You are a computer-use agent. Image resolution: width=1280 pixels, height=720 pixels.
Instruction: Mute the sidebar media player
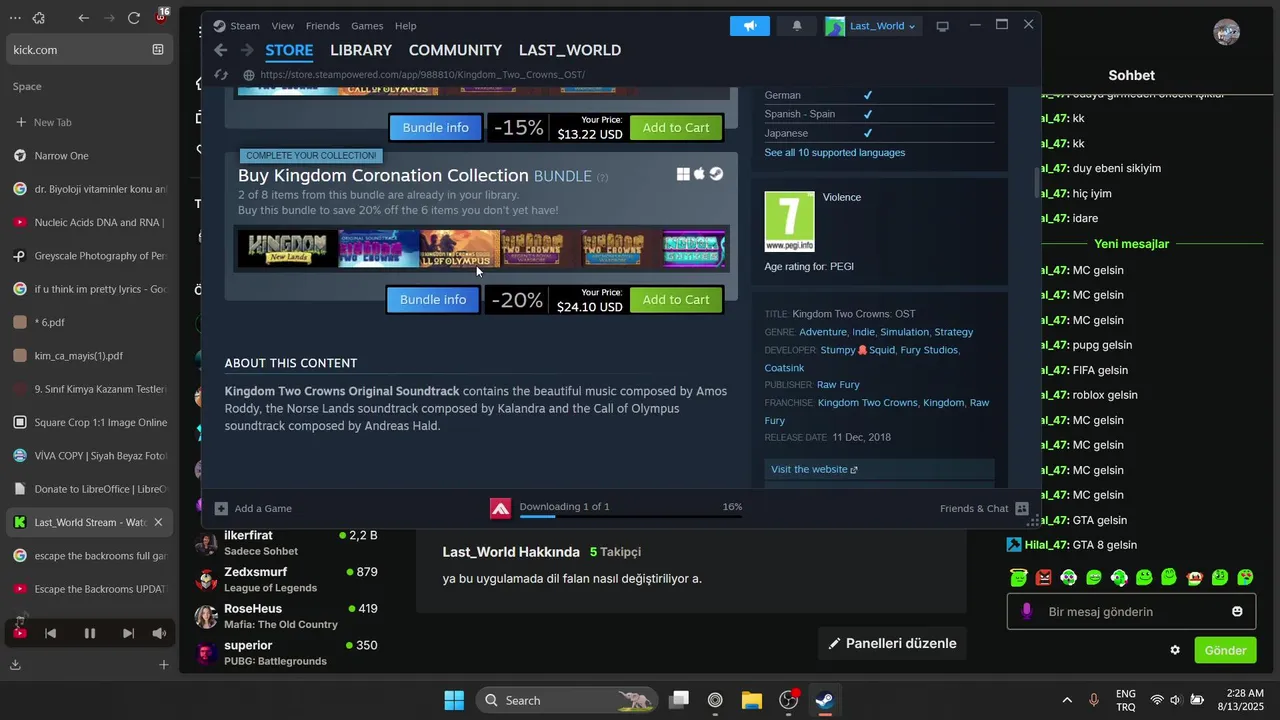tap(159, 633)
